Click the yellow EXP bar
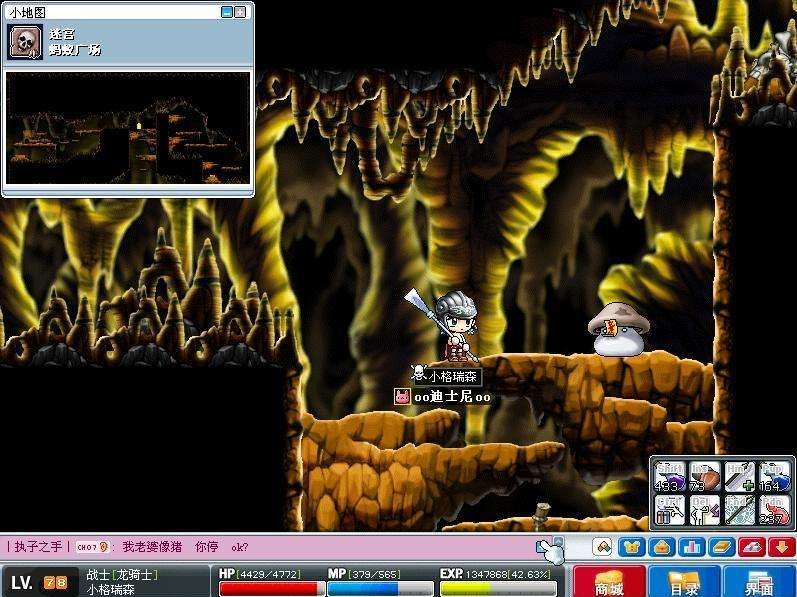The image size is (797, 597). tap(498, 589)
